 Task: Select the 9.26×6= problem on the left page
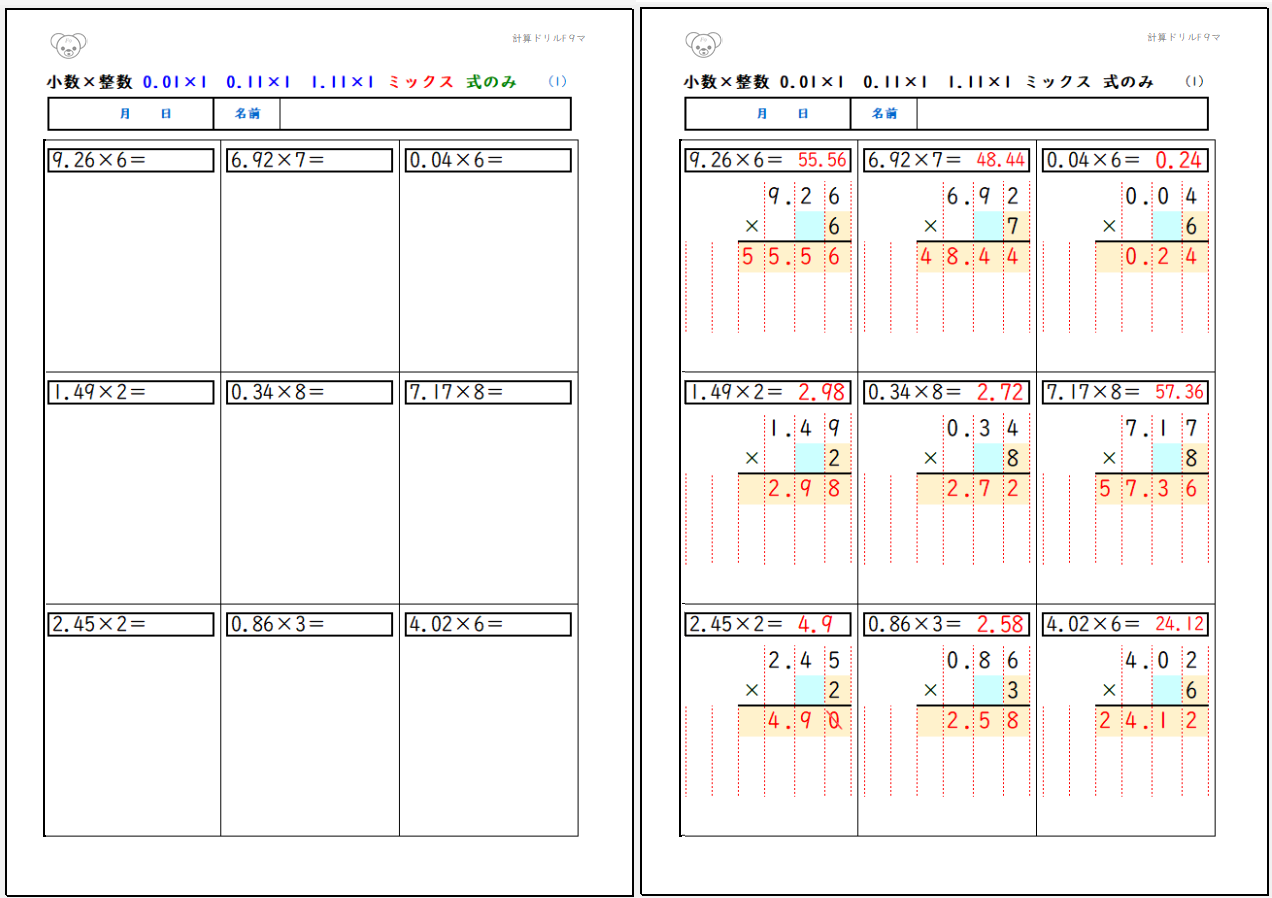[131, 160]
